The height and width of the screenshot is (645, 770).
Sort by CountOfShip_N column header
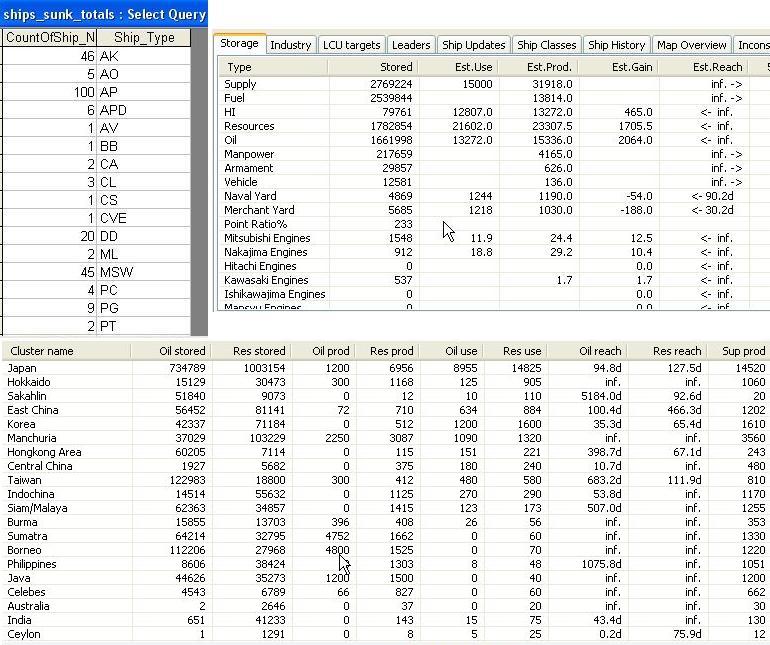[x=50, y=37]
